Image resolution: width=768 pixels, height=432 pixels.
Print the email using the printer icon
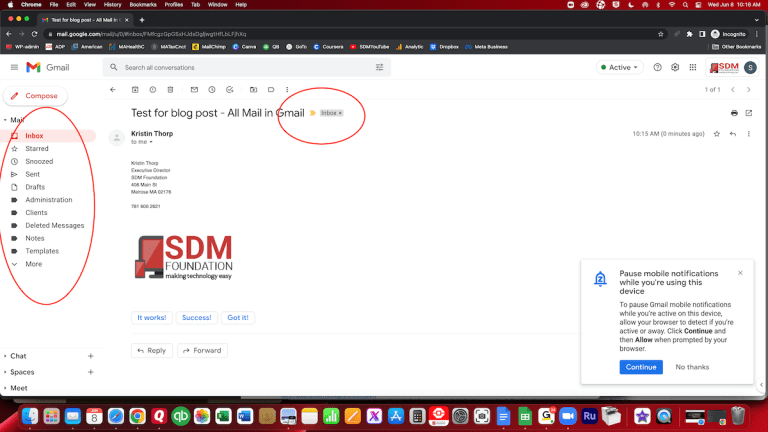point(734,113)
